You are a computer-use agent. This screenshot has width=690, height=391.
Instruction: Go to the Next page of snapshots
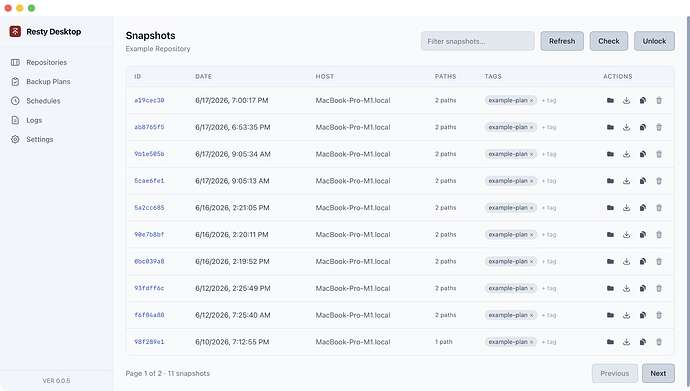(658, 373)
